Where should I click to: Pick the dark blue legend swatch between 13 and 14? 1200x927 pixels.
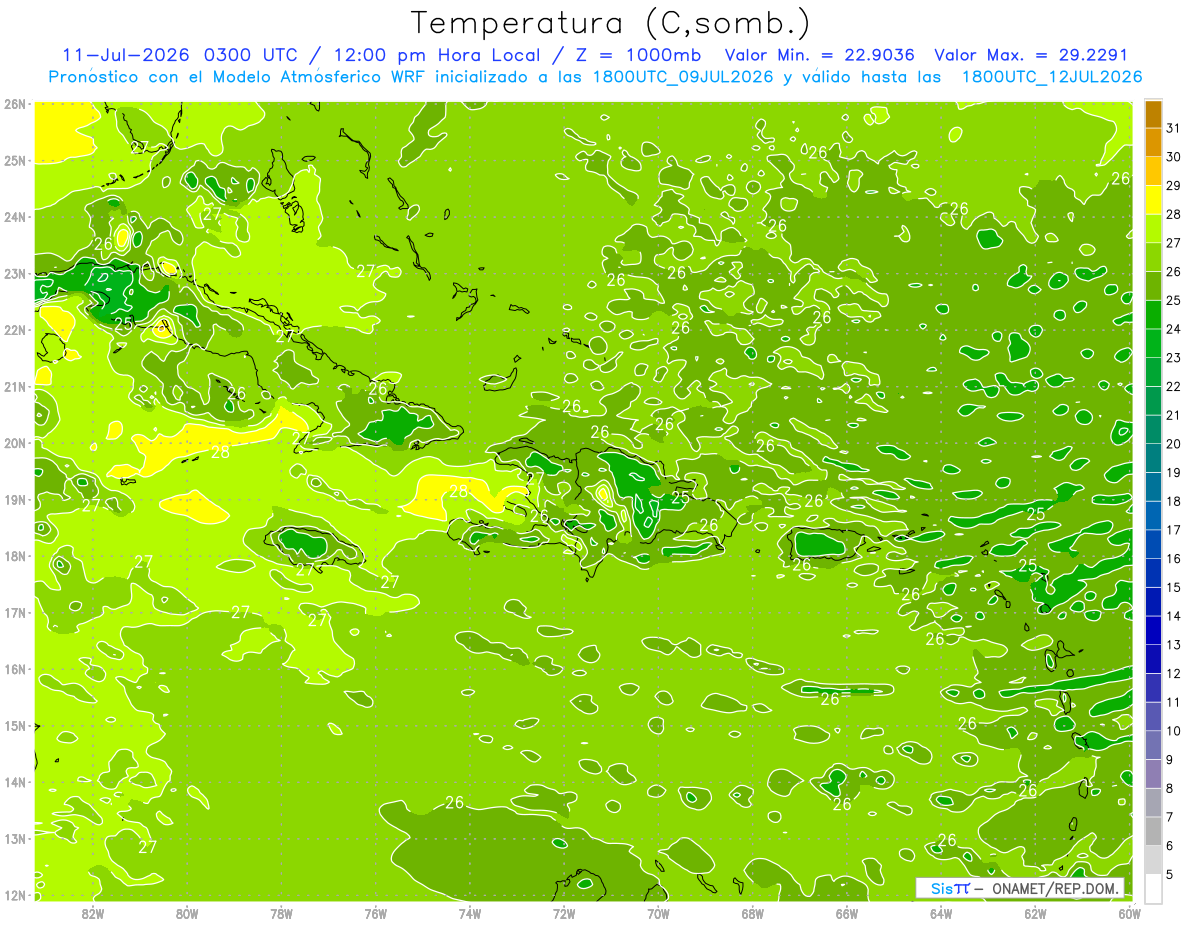click(1154, 631)
